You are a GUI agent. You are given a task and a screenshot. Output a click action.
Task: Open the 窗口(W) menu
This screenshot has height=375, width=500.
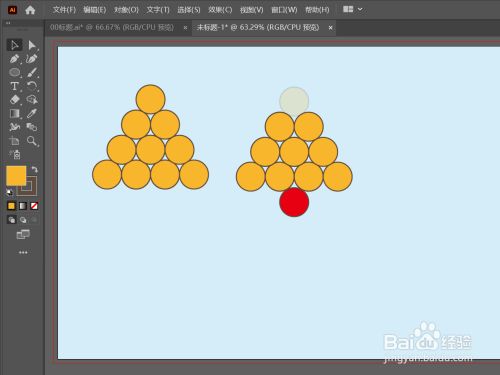(284, 10)
